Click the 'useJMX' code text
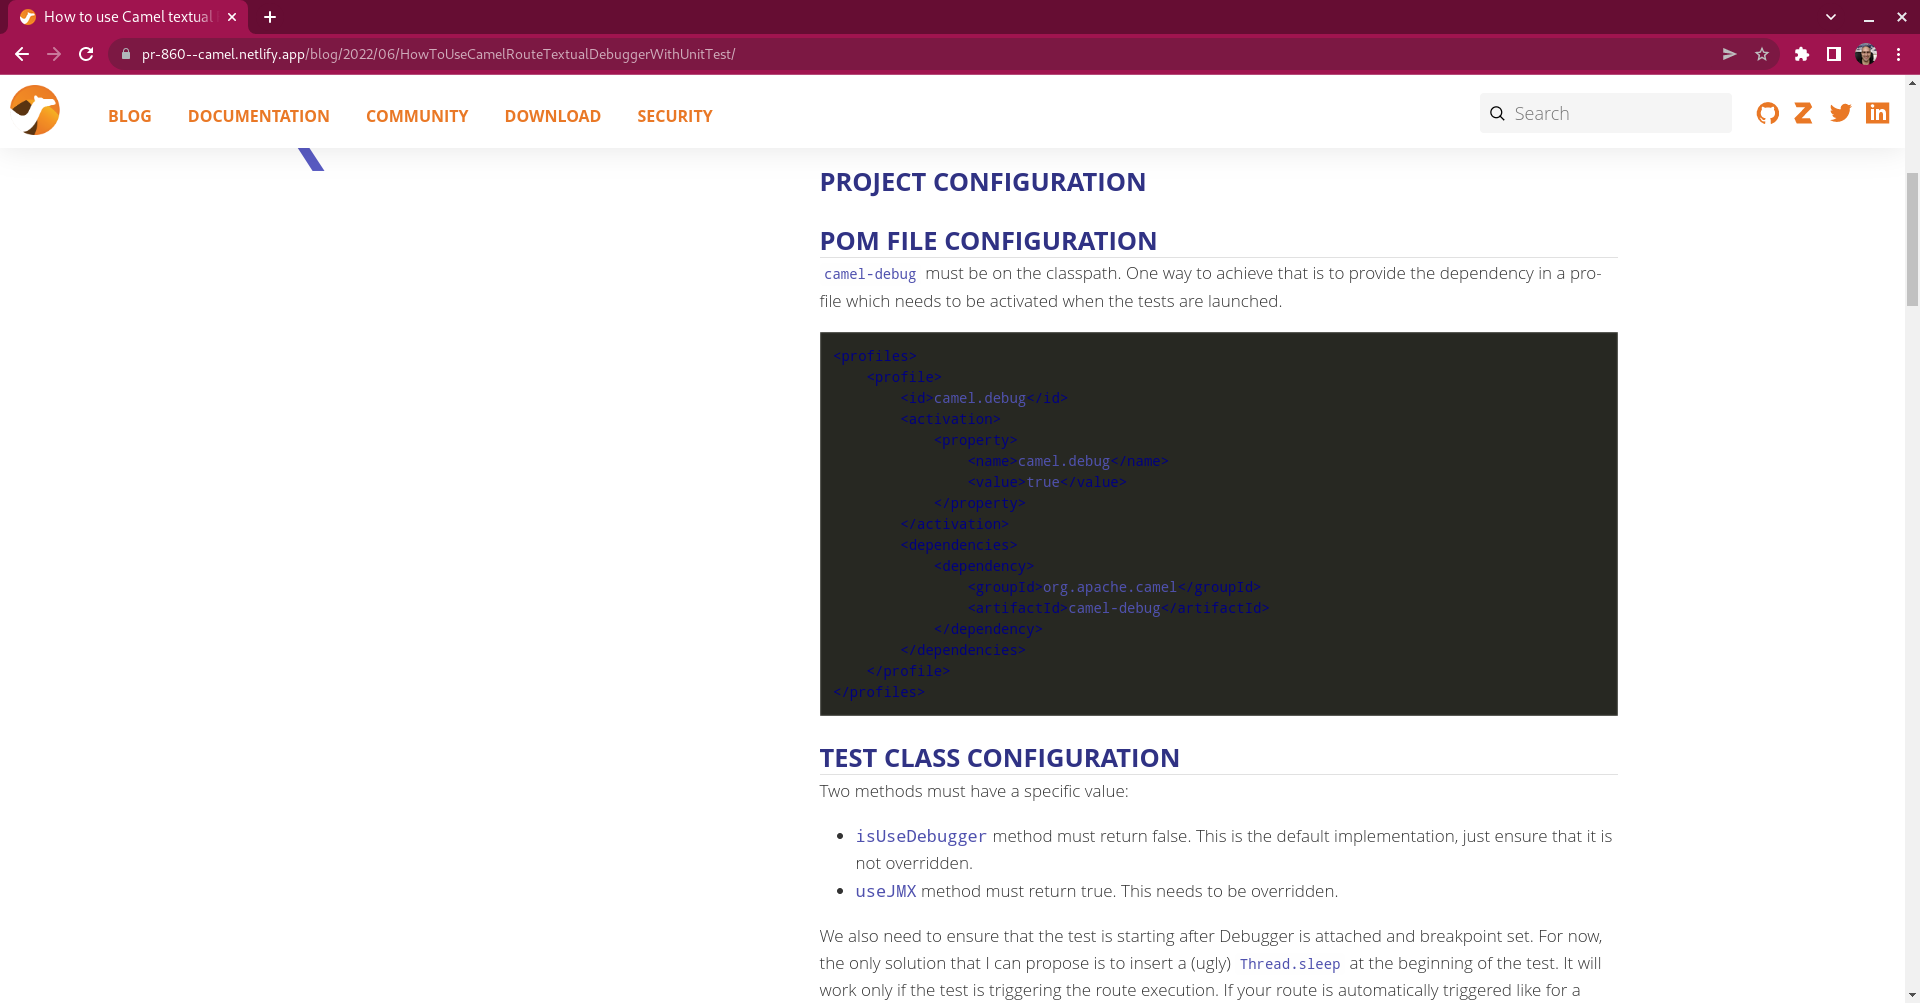Viewport: 1920px width, 1003px height. [886, 891]
